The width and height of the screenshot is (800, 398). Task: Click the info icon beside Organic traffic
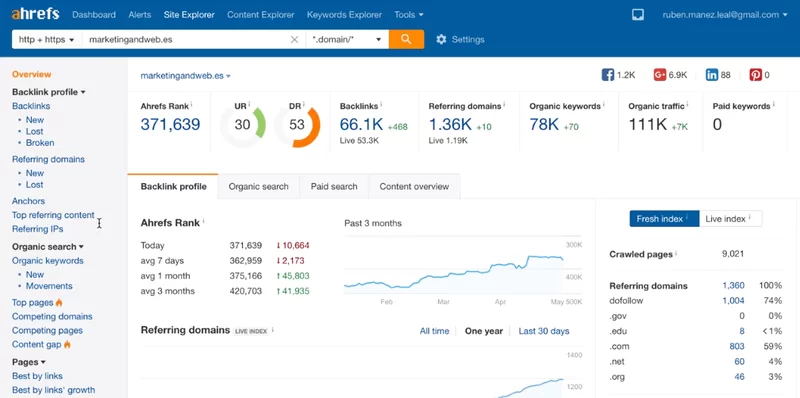coord(687,105)
